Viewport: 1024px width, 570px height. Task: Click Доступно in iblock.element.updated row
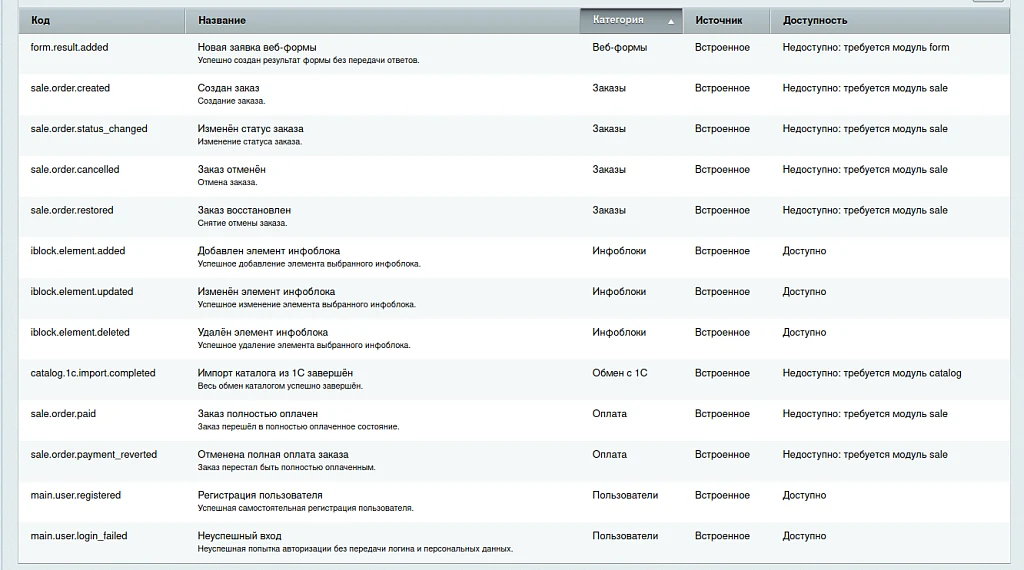click(x=804, y=291)
